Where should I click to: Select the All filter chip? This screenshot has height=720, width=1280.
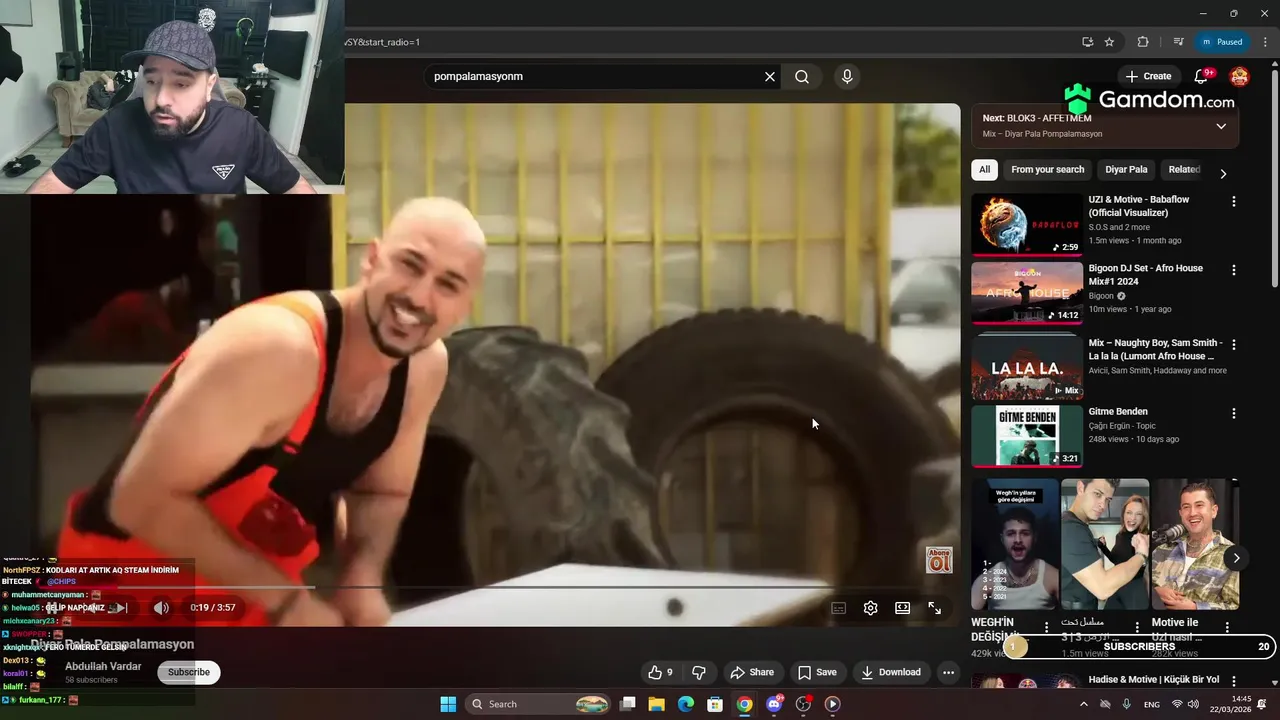(x=984, y=169)
